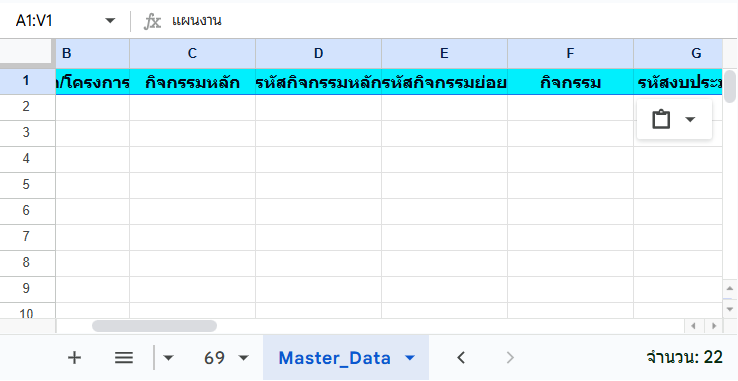Click the scroll down arrow
Viewport: 738px width, 381px height.
point(730,309)
